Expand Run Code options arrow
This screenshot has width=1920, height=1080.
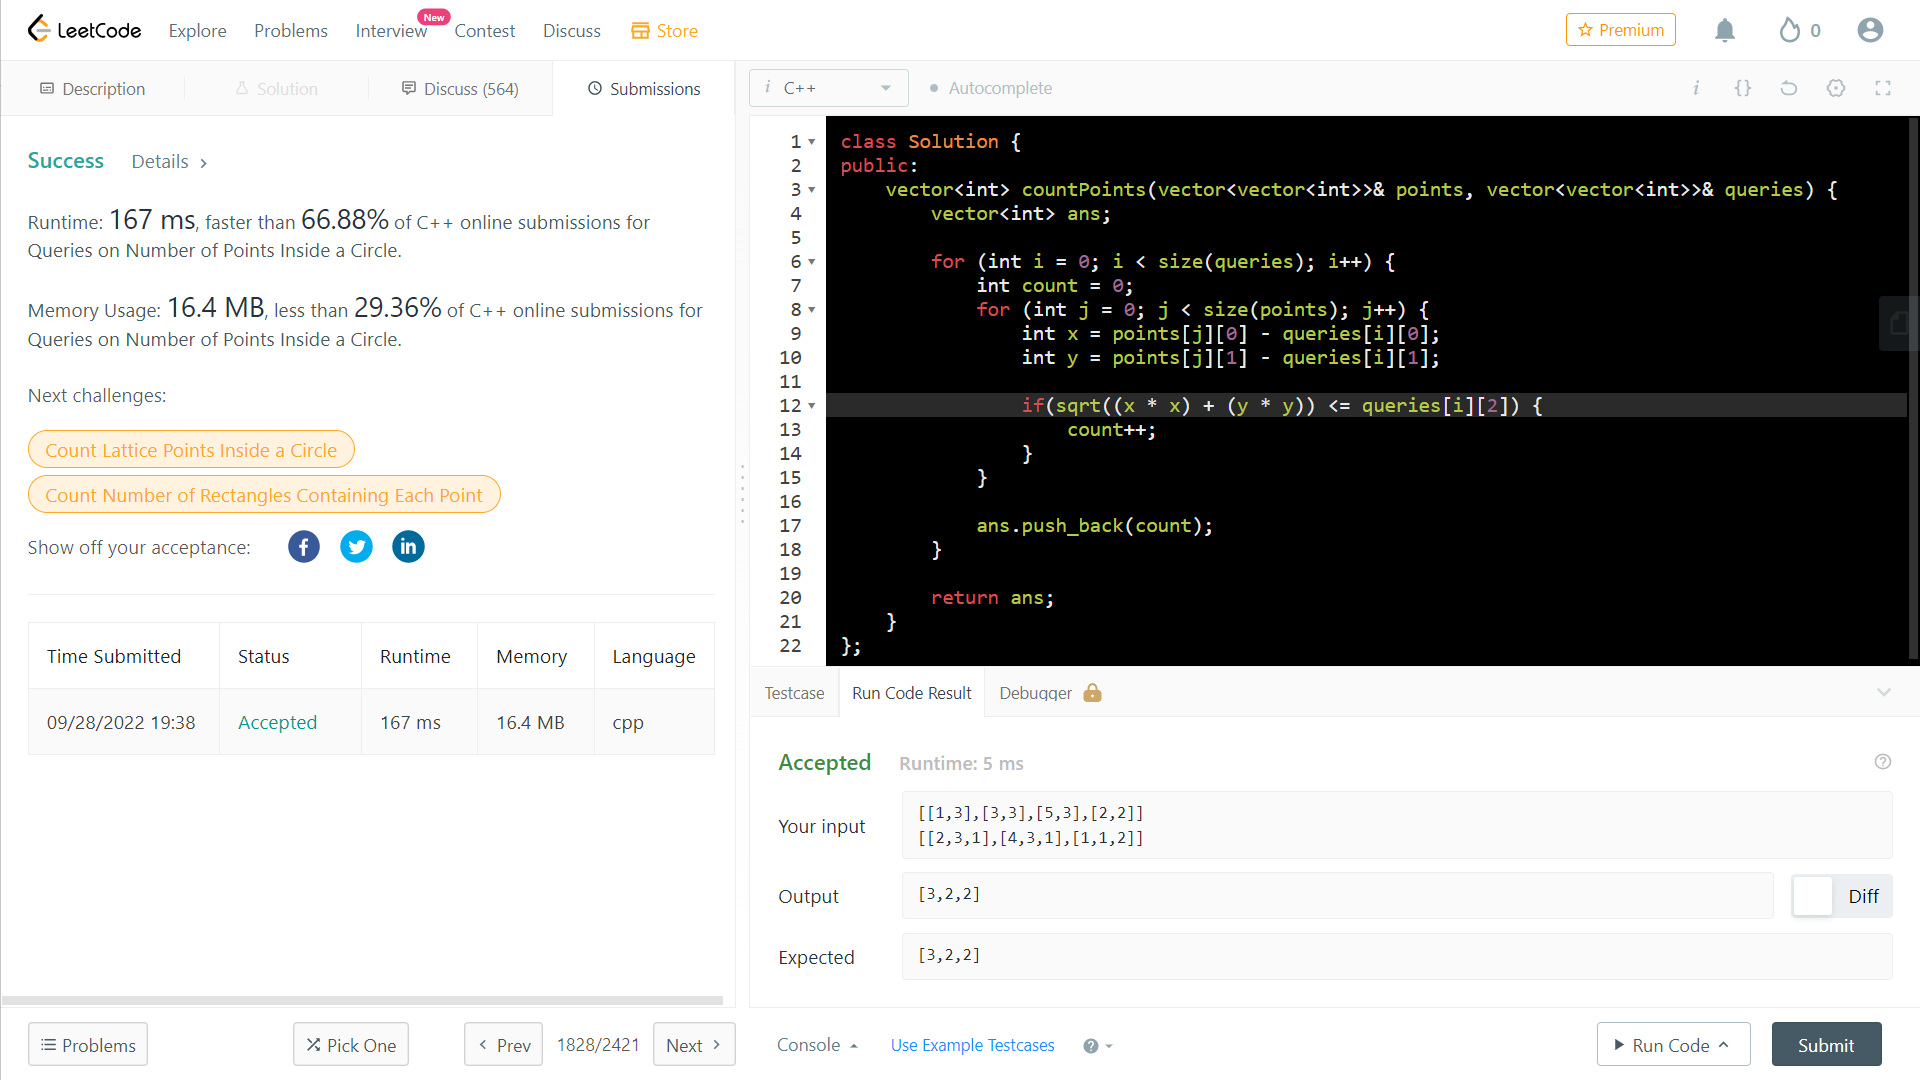coord(1724,1045)
